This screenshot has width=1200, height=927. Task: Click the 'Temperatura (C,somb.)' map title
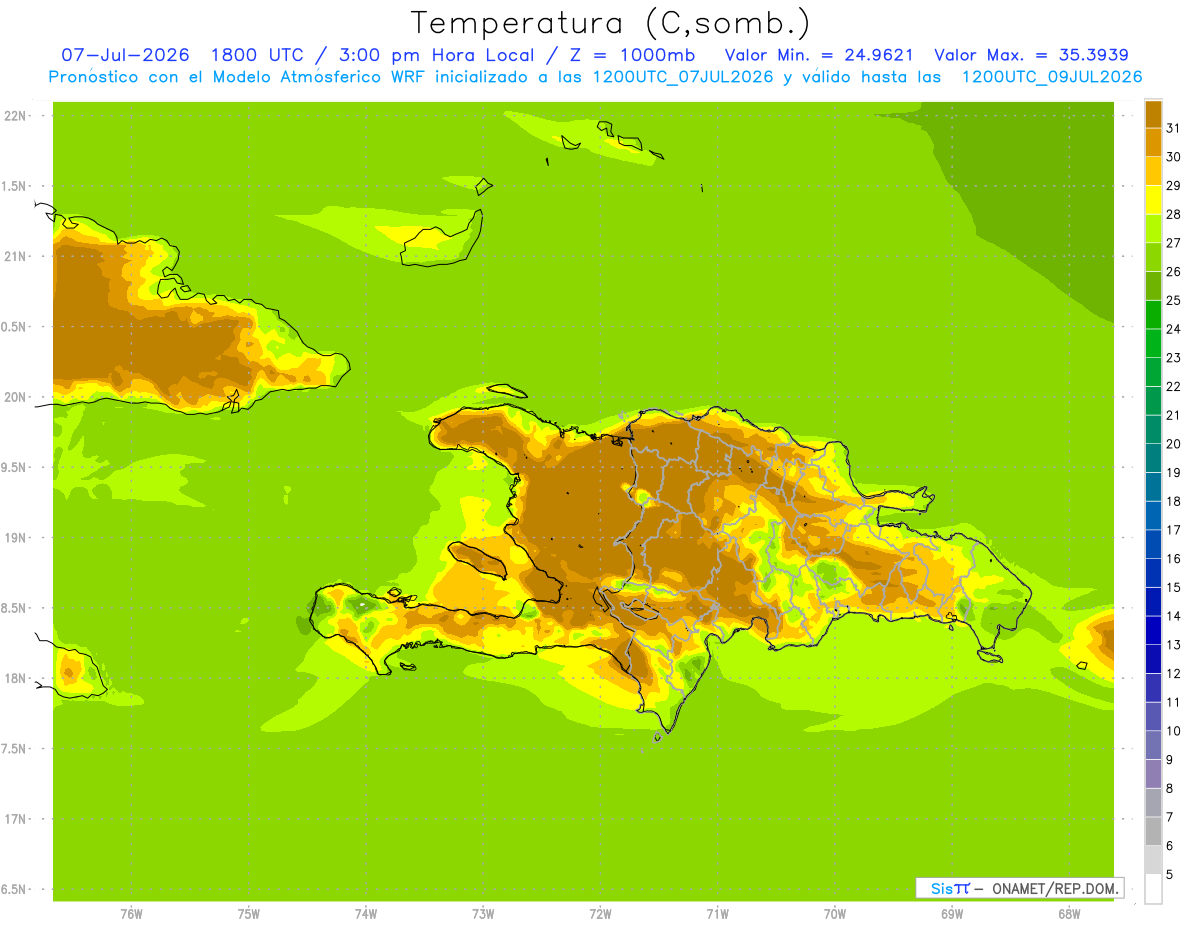click(610, 23)
